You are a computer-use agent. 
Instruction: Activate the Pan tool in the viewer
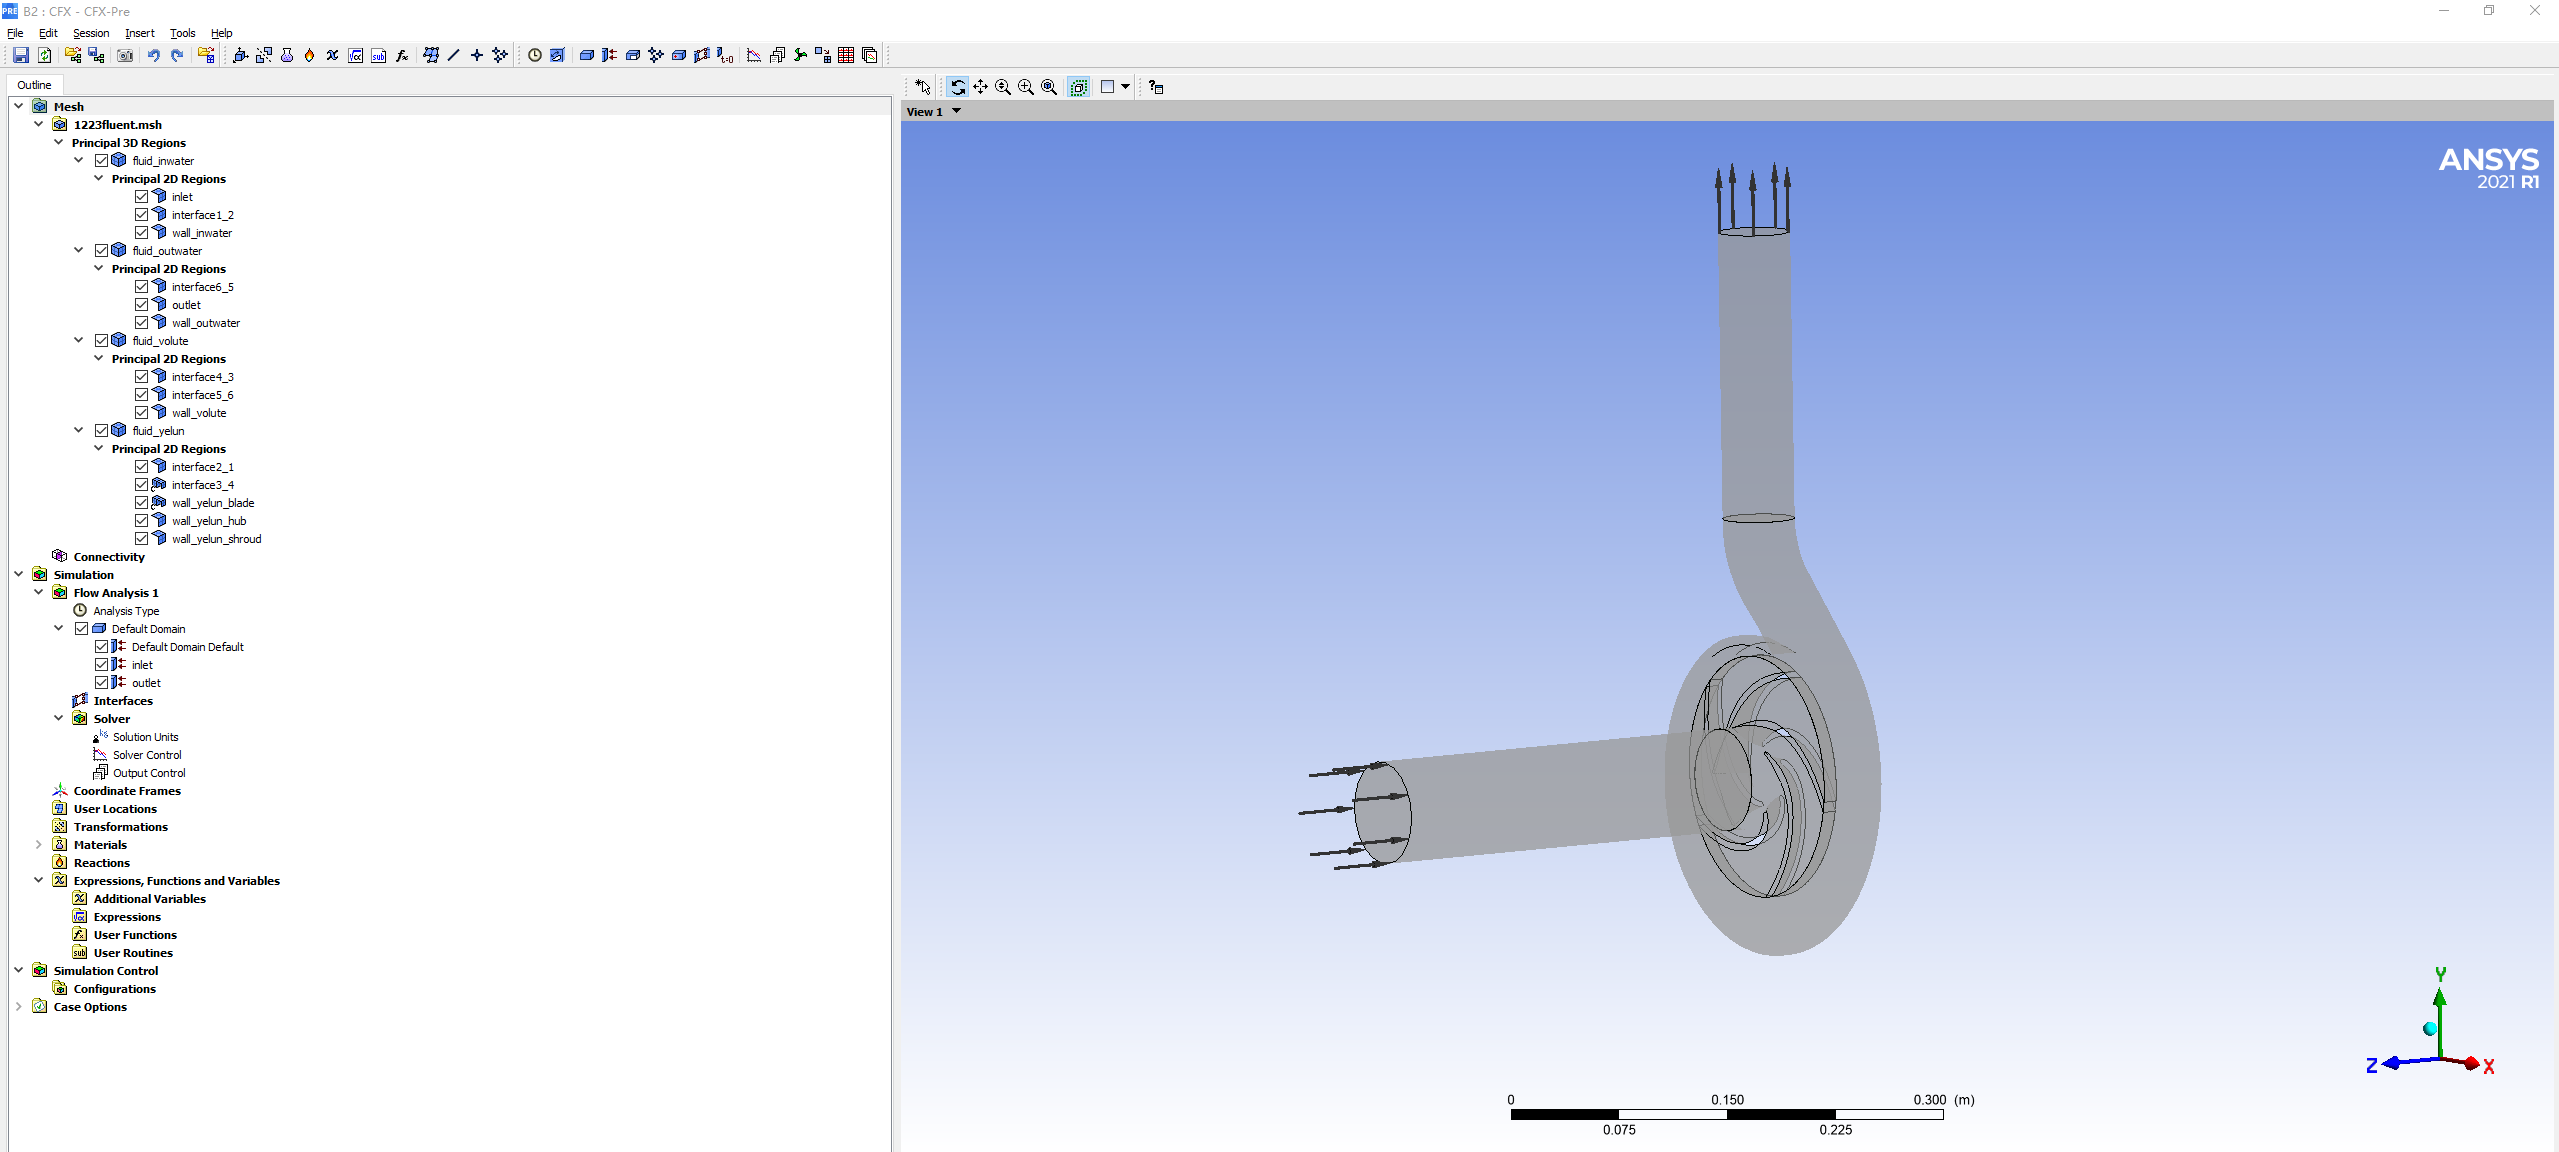(981, 87)
